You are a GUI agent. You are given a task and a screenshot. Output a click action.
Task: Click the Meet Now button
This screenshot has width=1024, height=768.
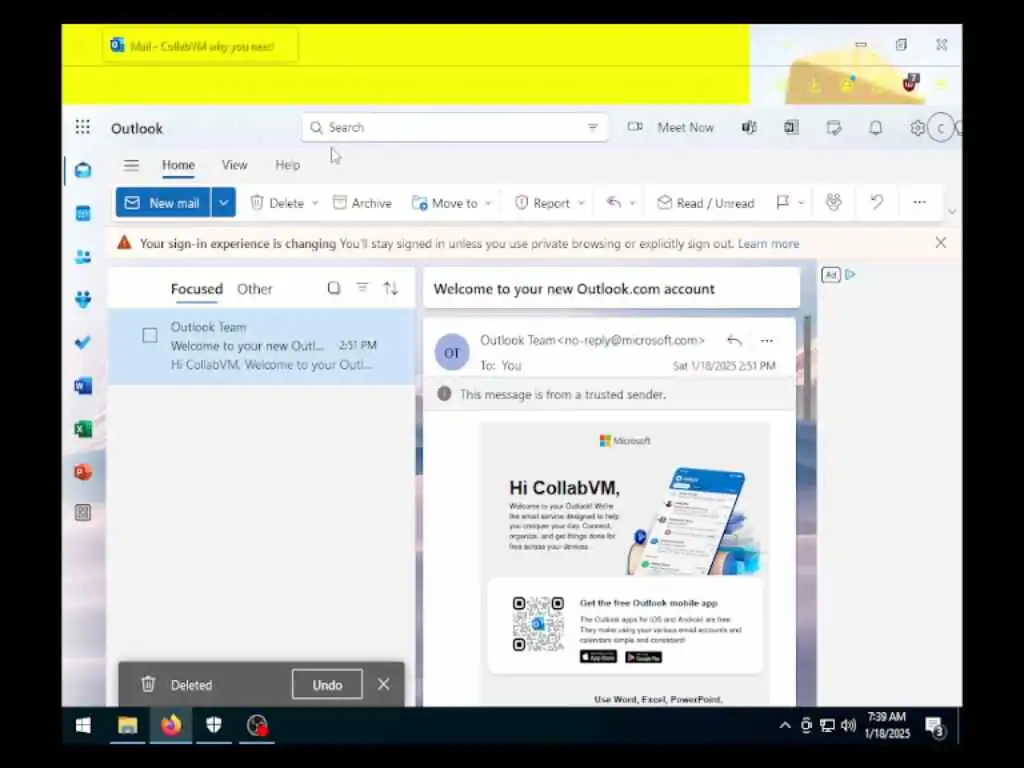click(671, 127)
